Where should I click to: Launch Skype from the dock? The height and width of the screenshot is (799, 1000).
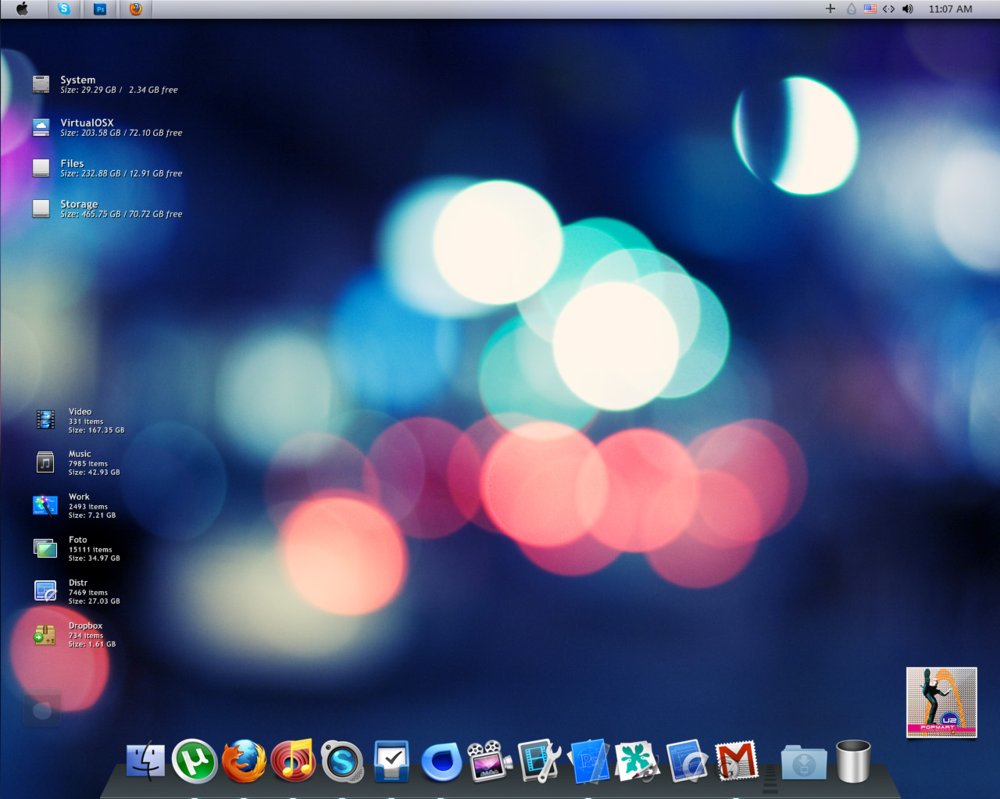[x=342, y=761]
